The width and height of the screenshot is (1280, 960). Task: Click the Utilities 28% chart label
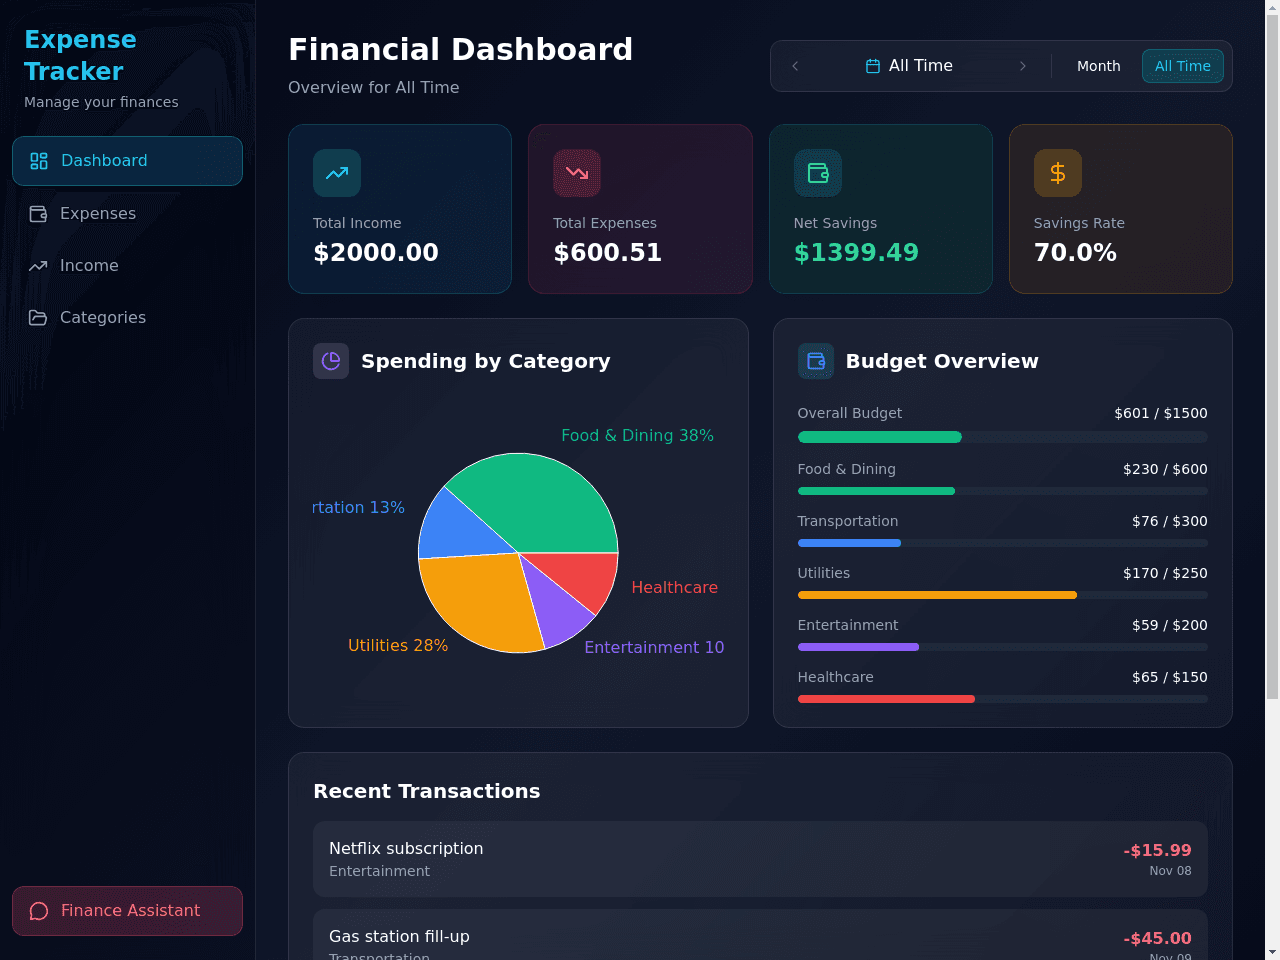coord(398,646)
